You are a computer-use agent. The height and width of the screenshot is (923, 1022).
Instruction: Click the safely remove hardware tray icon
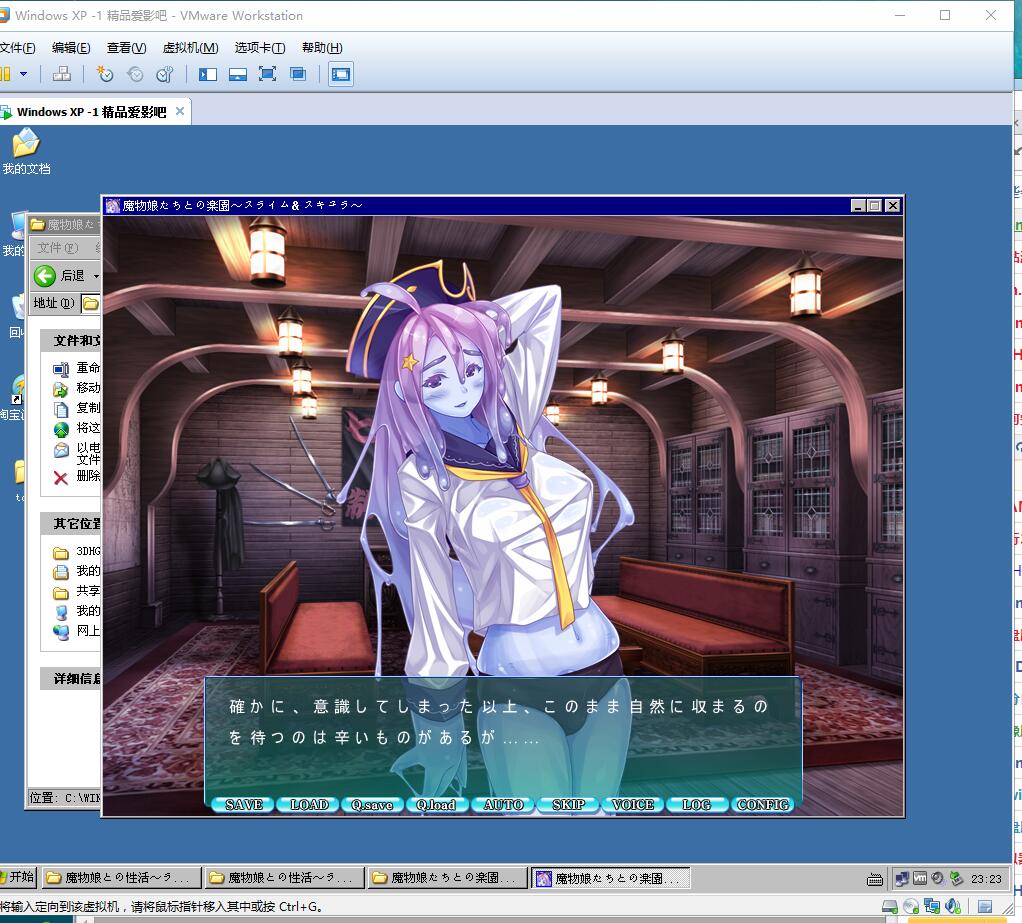coord(956,879)
